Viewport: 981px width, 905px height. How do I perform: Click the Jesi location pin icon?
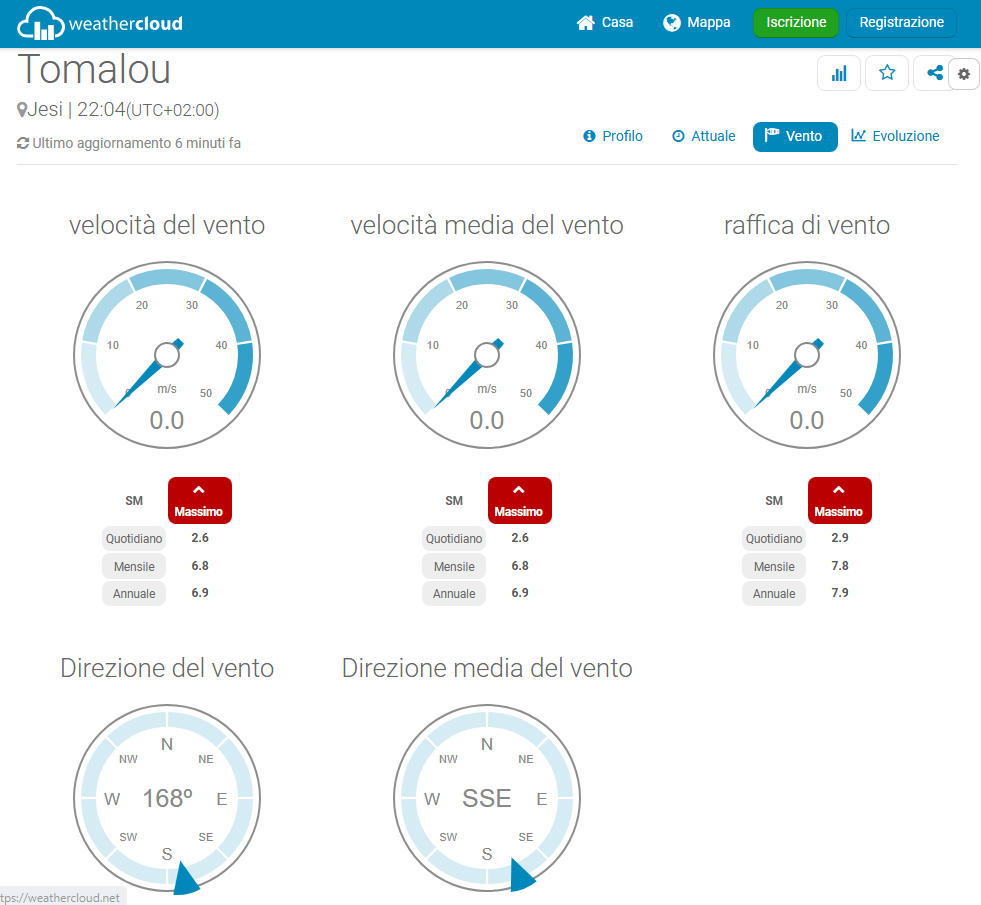22,110
